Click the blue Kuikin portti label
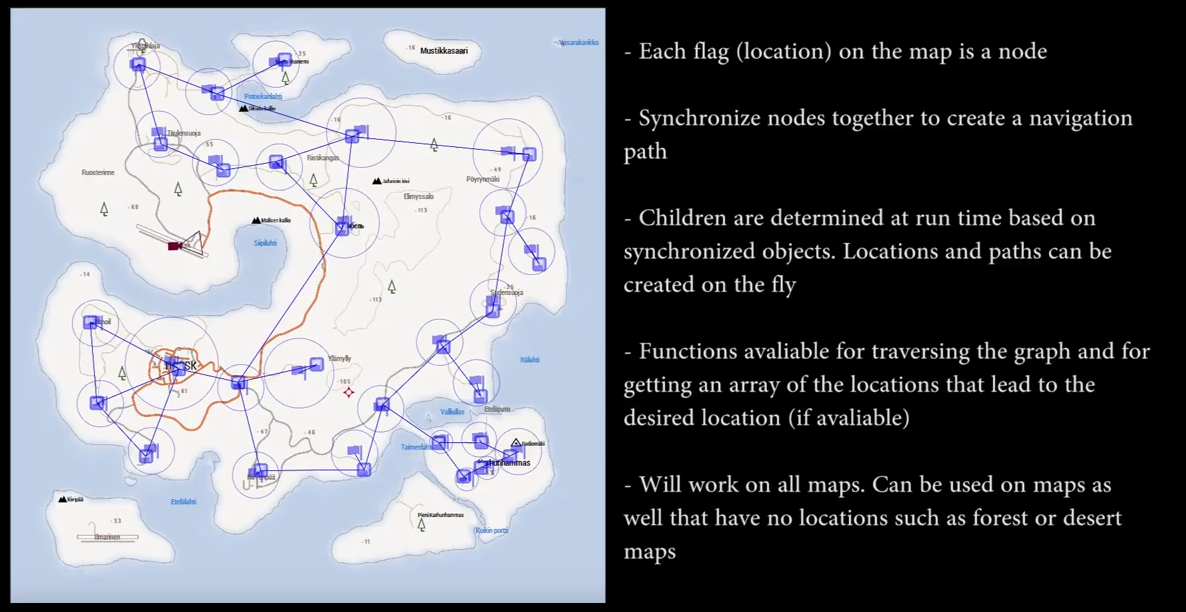 click(x=490, y=530)
